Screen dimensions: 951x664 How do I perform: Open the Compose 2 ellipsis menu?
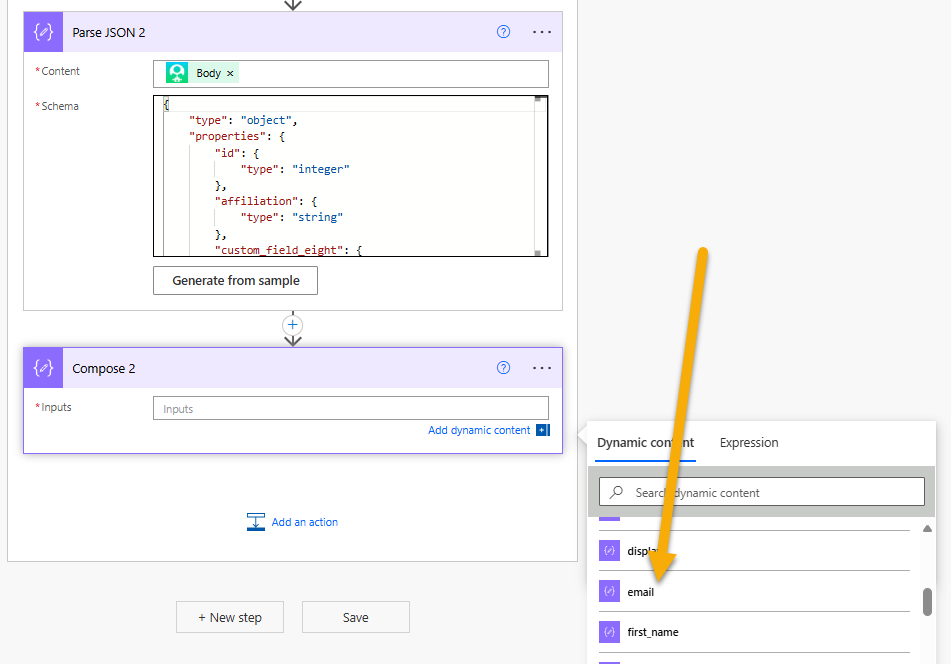[x=542, y=367]
